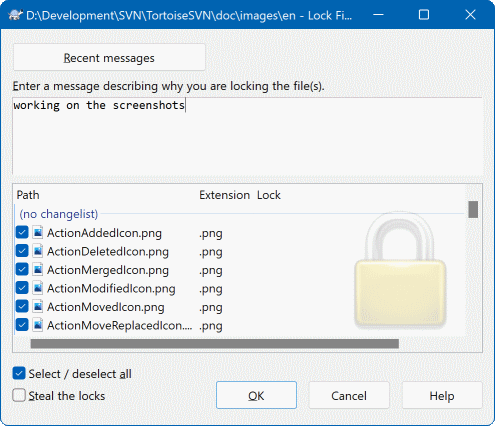Uncheck the ActionAddedIcon.png checkbox
Image resolution: width=495 pixels, height=426 pixels.
pos(22,232)
